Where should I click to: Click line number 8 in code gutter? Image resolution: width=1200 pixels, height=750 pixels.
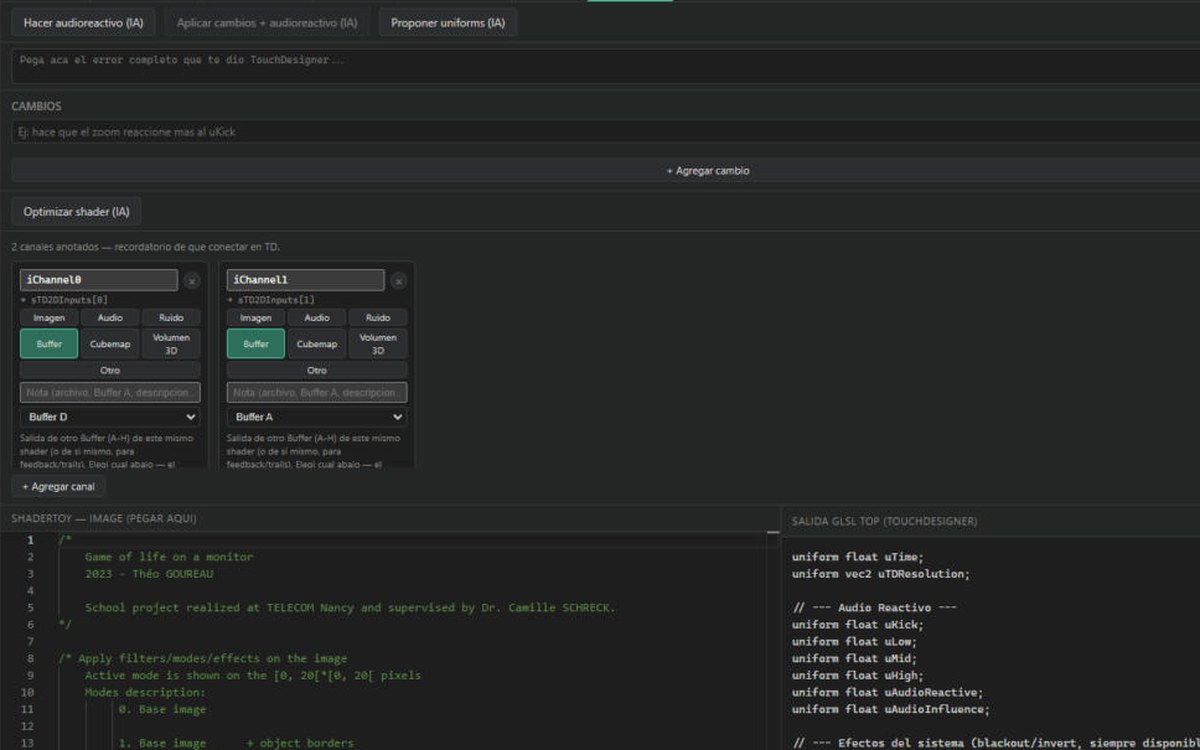[30, 658]
